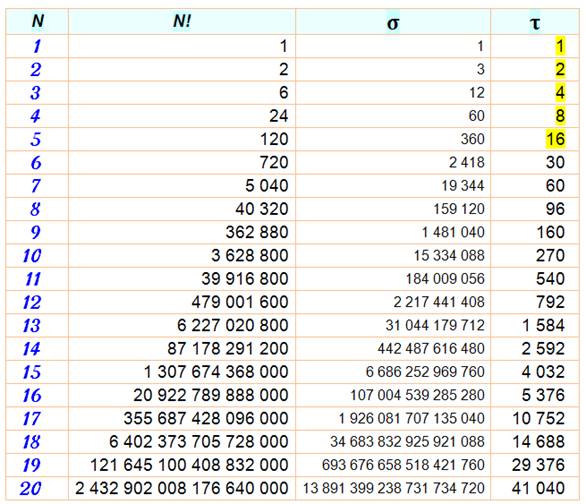This screenshot has height=504, width=586.
Task: Click row number 13 in first column
Action: [x=31, y=325]
